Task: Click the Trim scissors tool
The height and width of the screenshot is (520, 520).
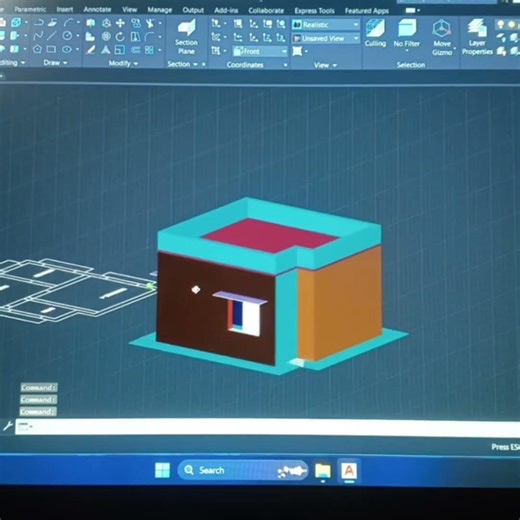Action: tap(150, 23)
